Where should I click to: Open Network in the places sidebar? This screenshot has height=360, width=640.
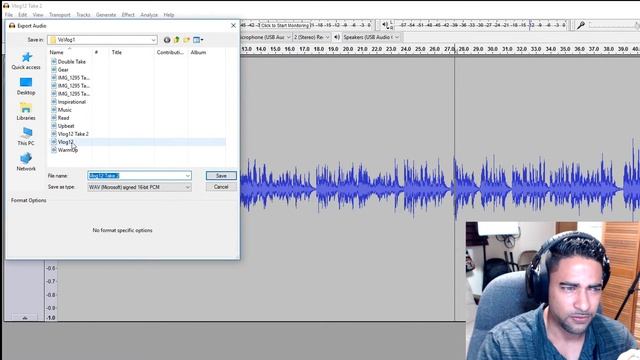click(26, 162)
